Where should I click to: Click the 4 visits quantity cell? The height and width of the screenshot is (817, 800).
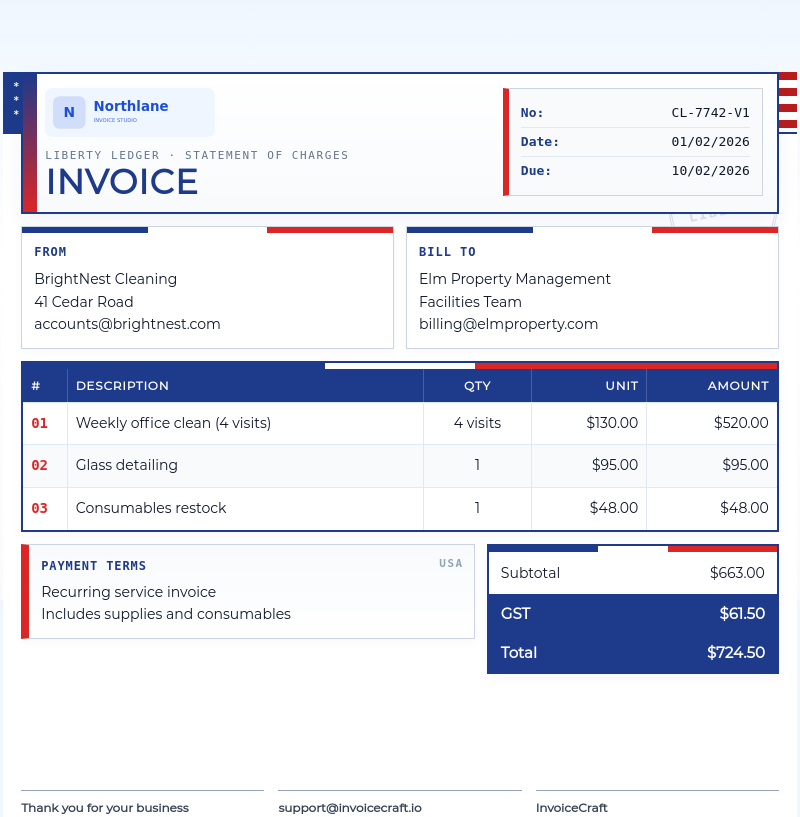click(x=477, y=423)
